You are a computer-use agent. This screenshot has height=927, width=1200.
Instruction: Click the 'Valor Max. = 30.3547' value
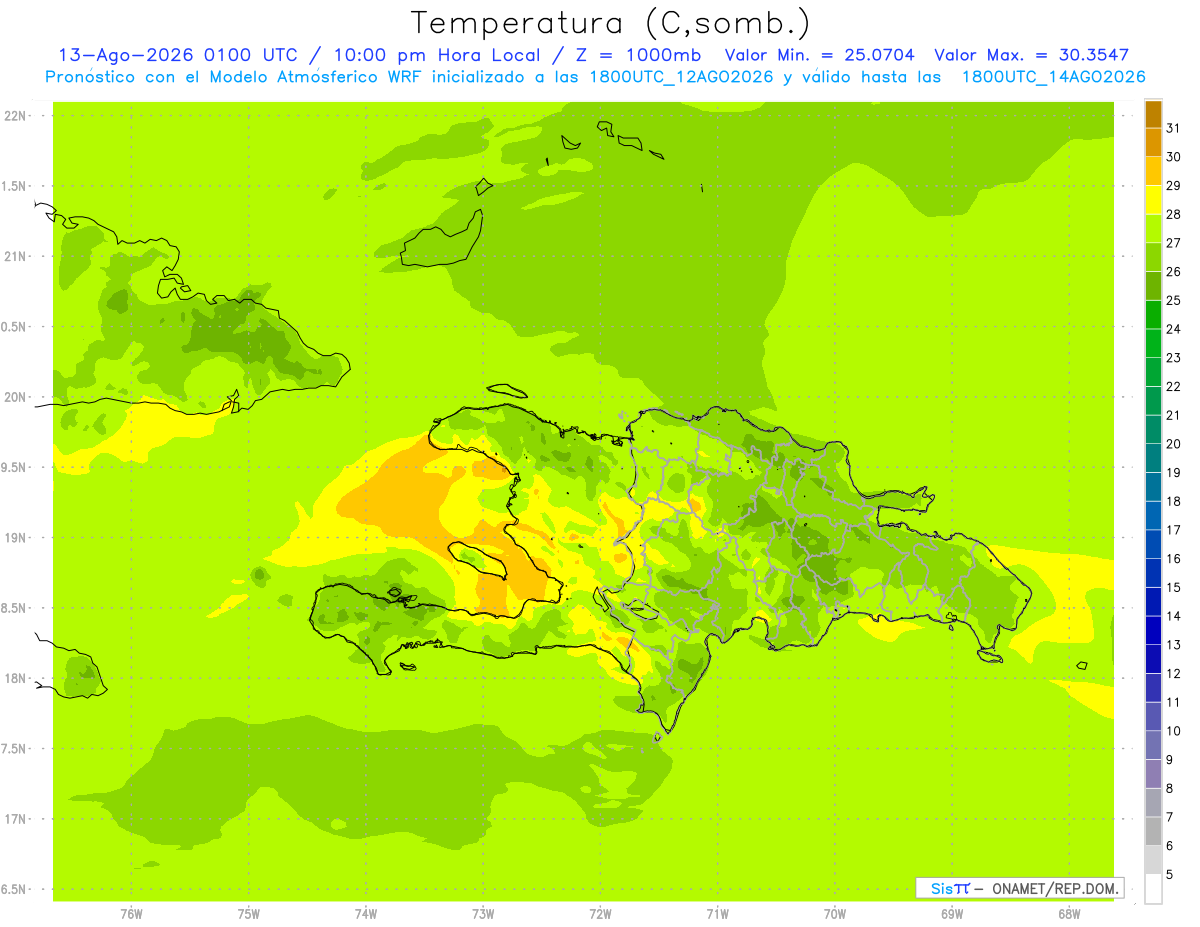tap(1032, 55)
